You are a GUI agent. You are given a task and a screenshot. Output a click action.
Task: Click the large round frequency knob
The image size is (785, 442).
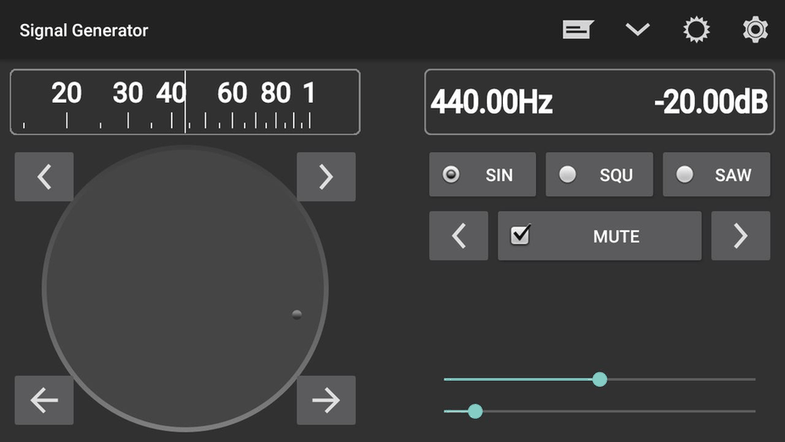coord(185,289)
